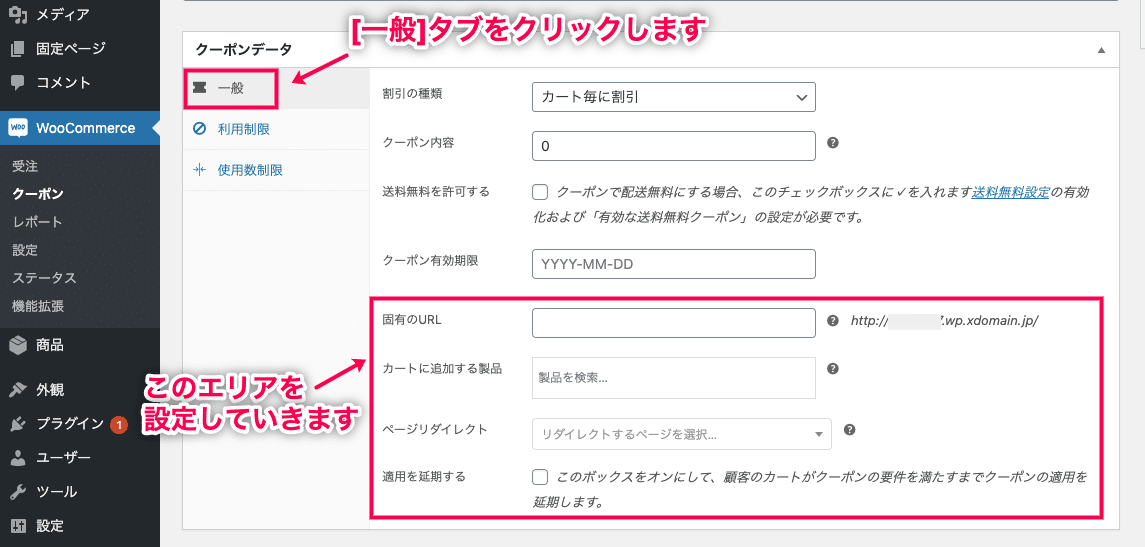Screen dimensions: 1145x547
Task: Click the 固定ページ pages icon
Action: coord(18,49)
